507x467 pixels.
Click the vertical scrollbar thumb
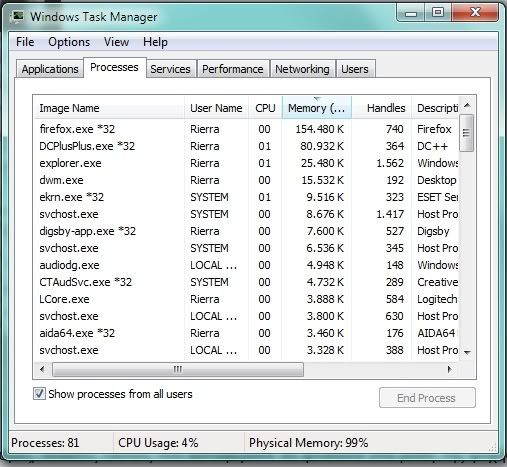pos(467,133)
